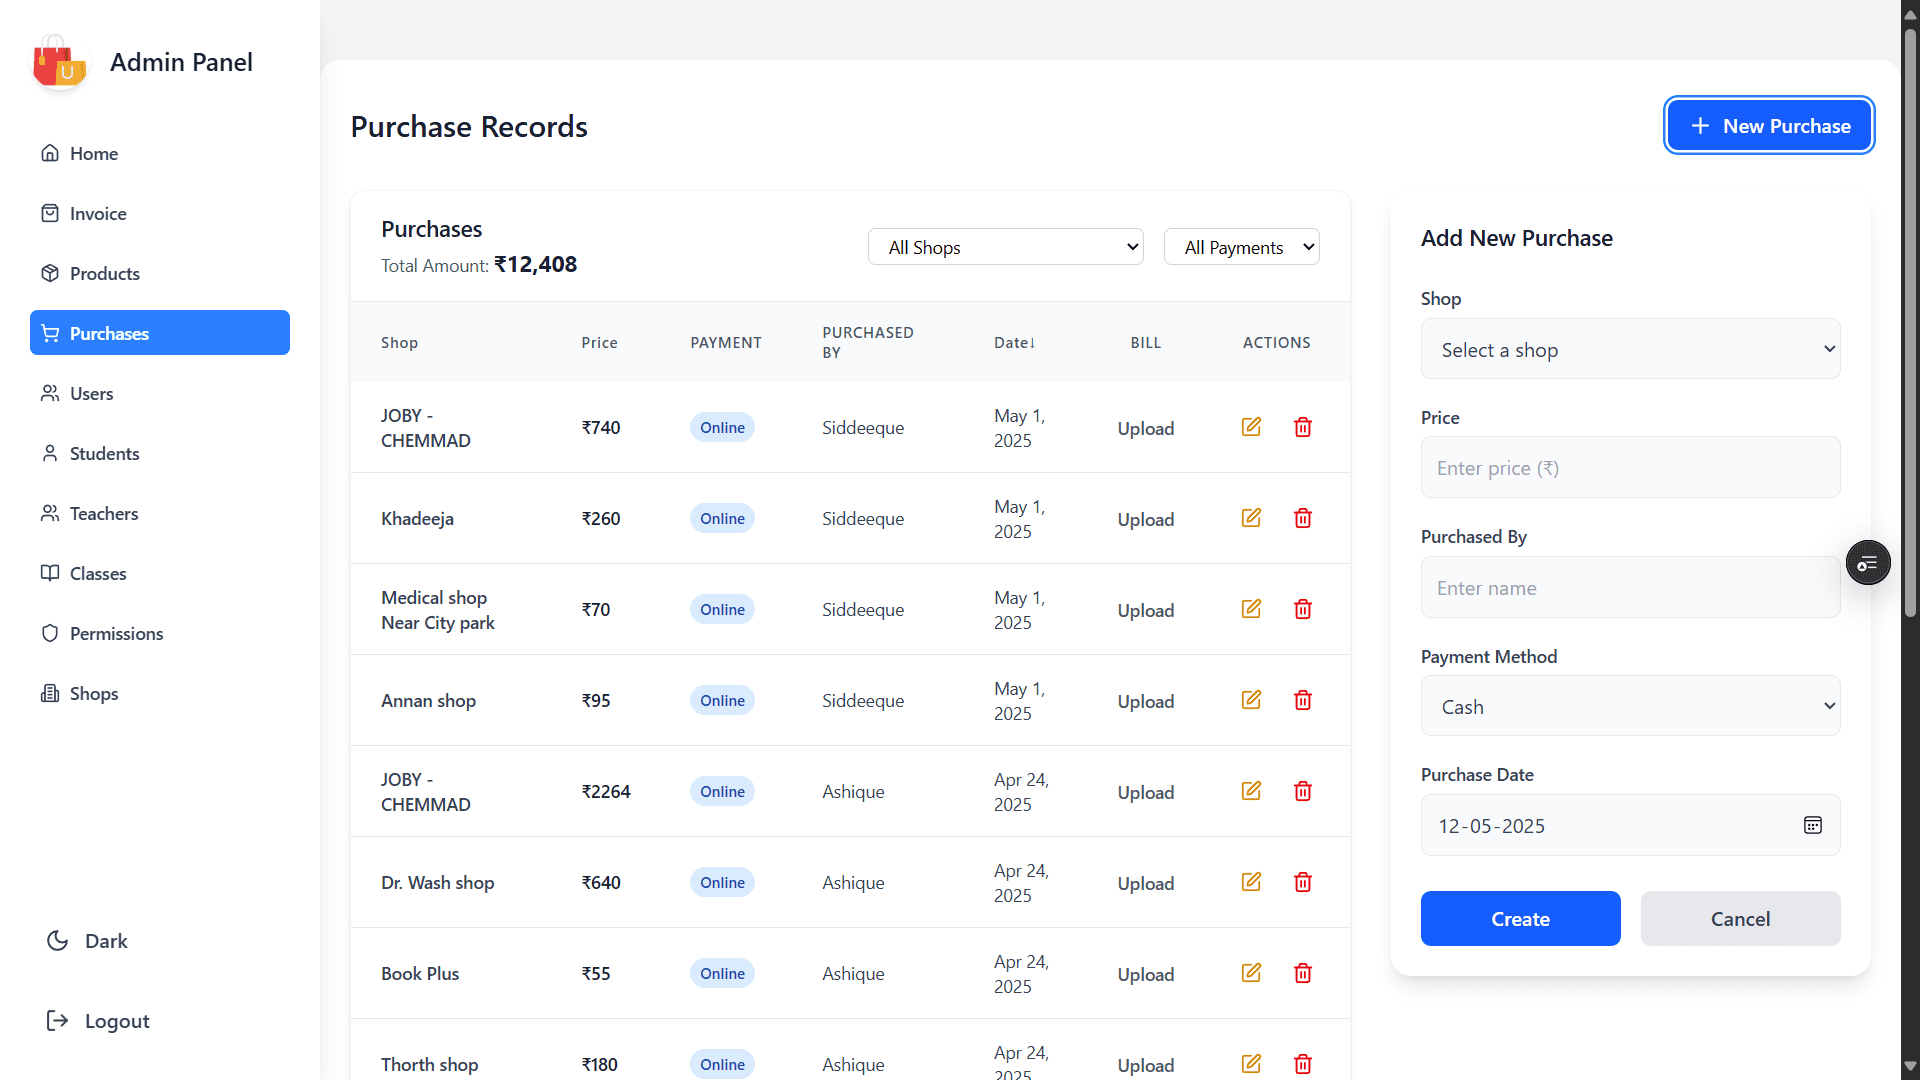Sort the table by Date column
This screenshot has height=1080, width=1920.
pos(1014,343)
